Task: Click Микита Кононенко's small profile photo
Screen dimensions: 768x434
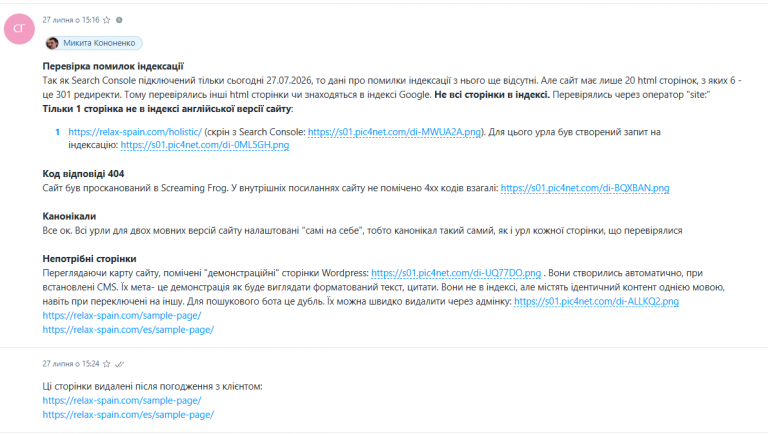Action: click(x=52, y=43)
